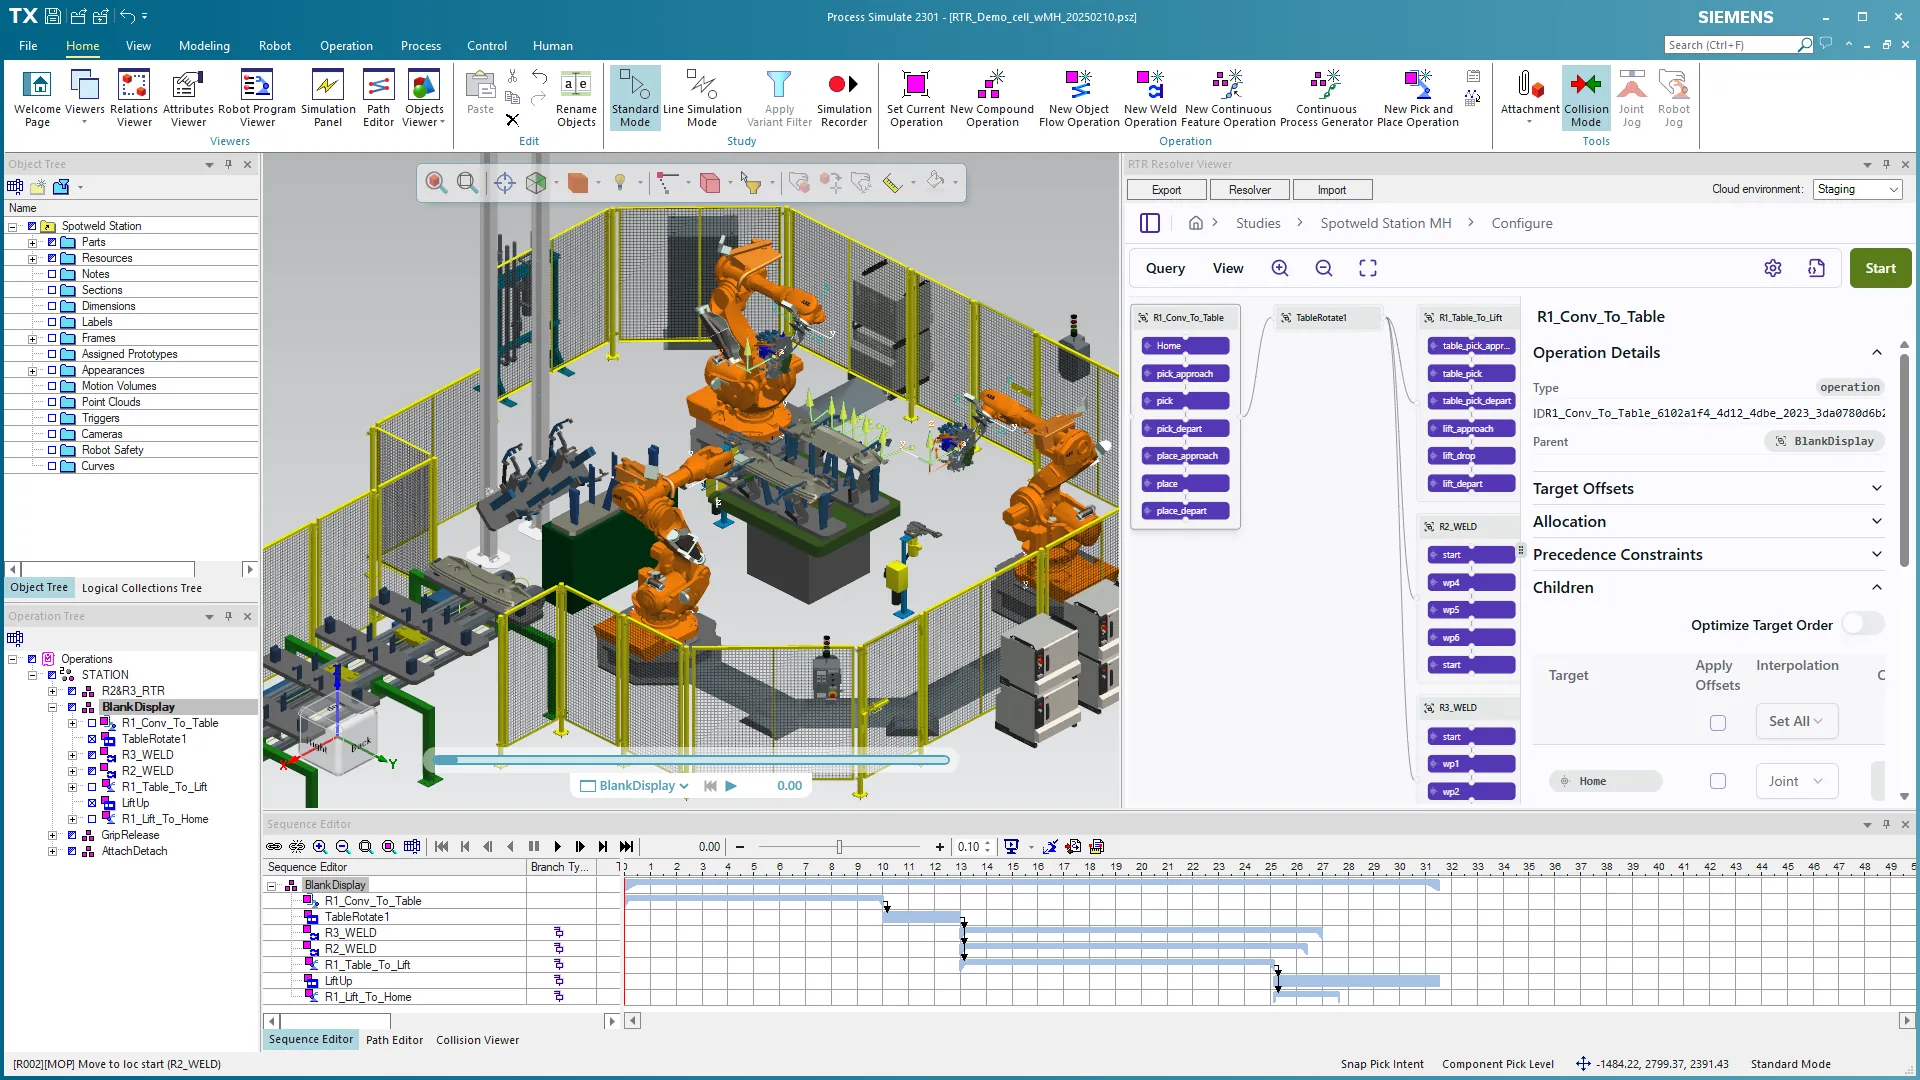Open the Attachment tool

tap(1530, 98)
